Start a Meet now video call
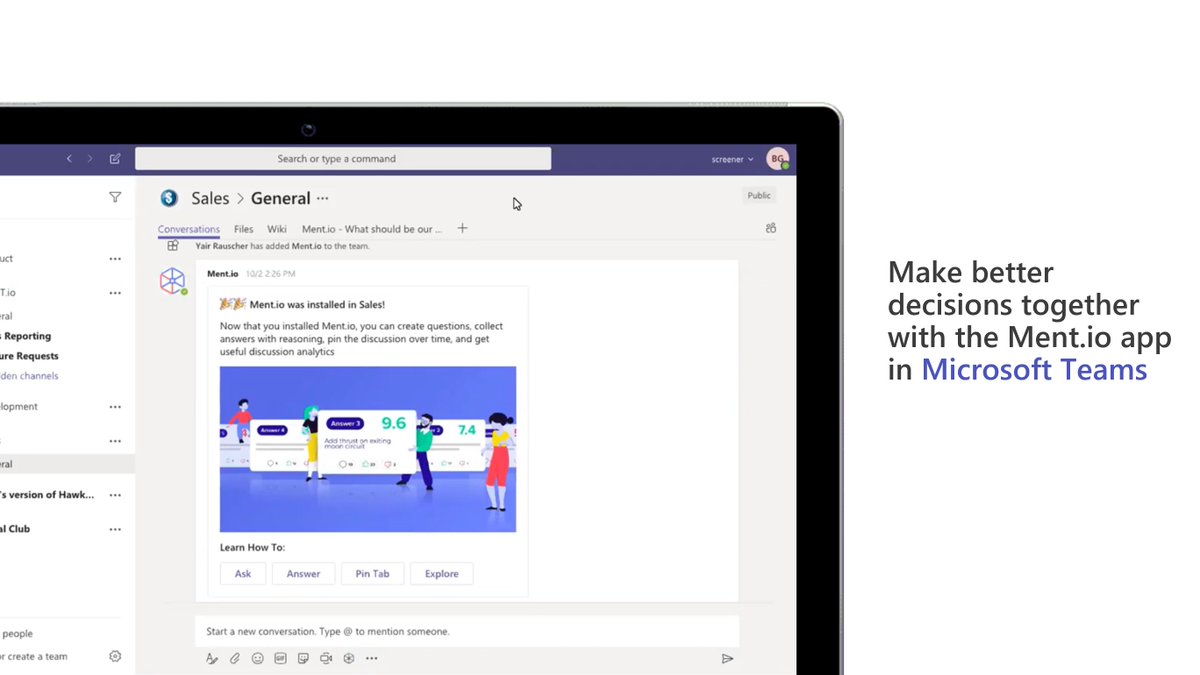This screenshot has height=675, width=1200. click(326, 658)
